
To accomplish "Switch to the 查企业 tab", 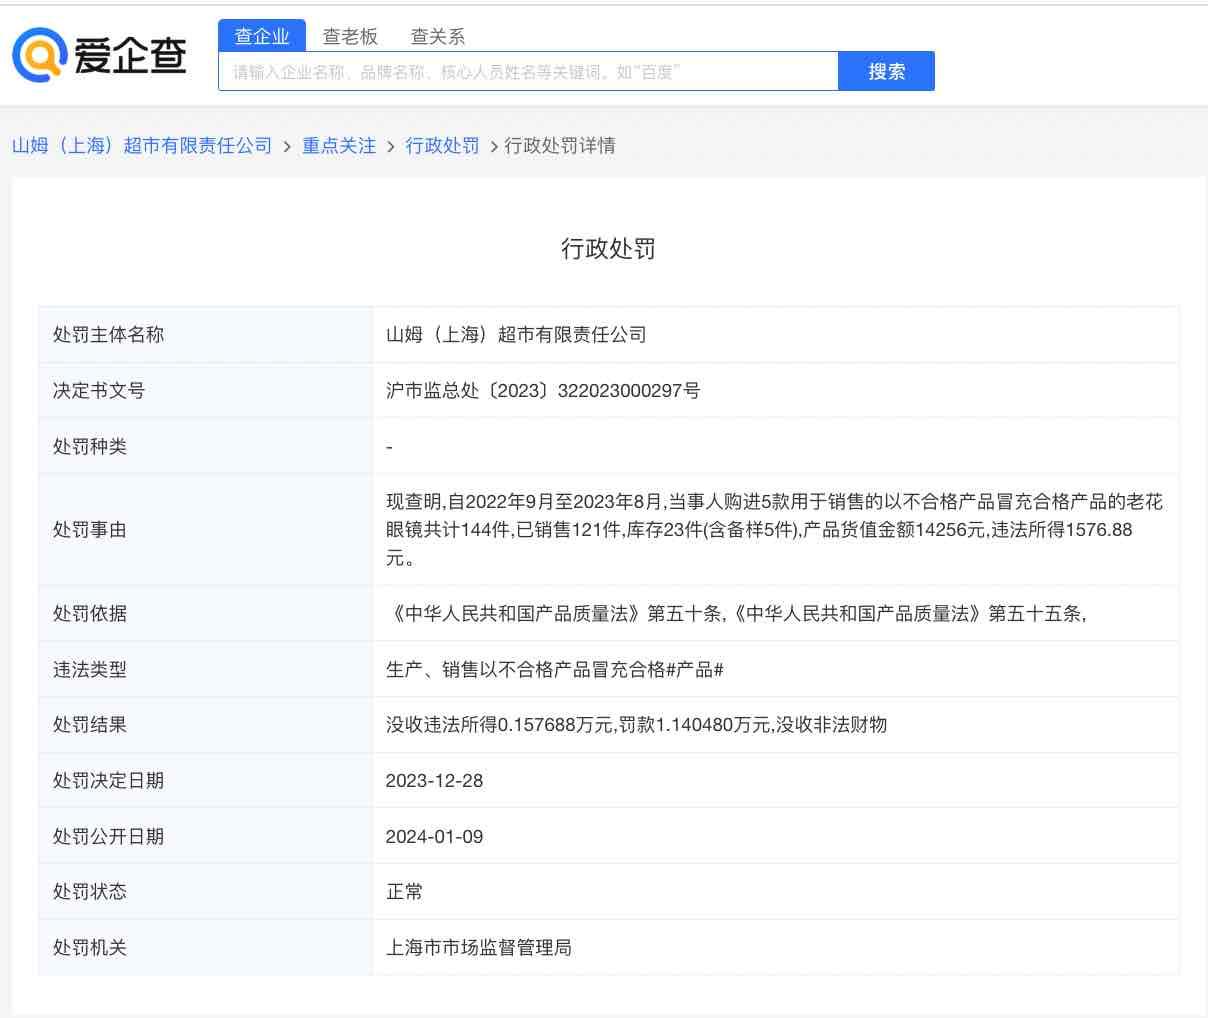I will [x=262, y=36].
